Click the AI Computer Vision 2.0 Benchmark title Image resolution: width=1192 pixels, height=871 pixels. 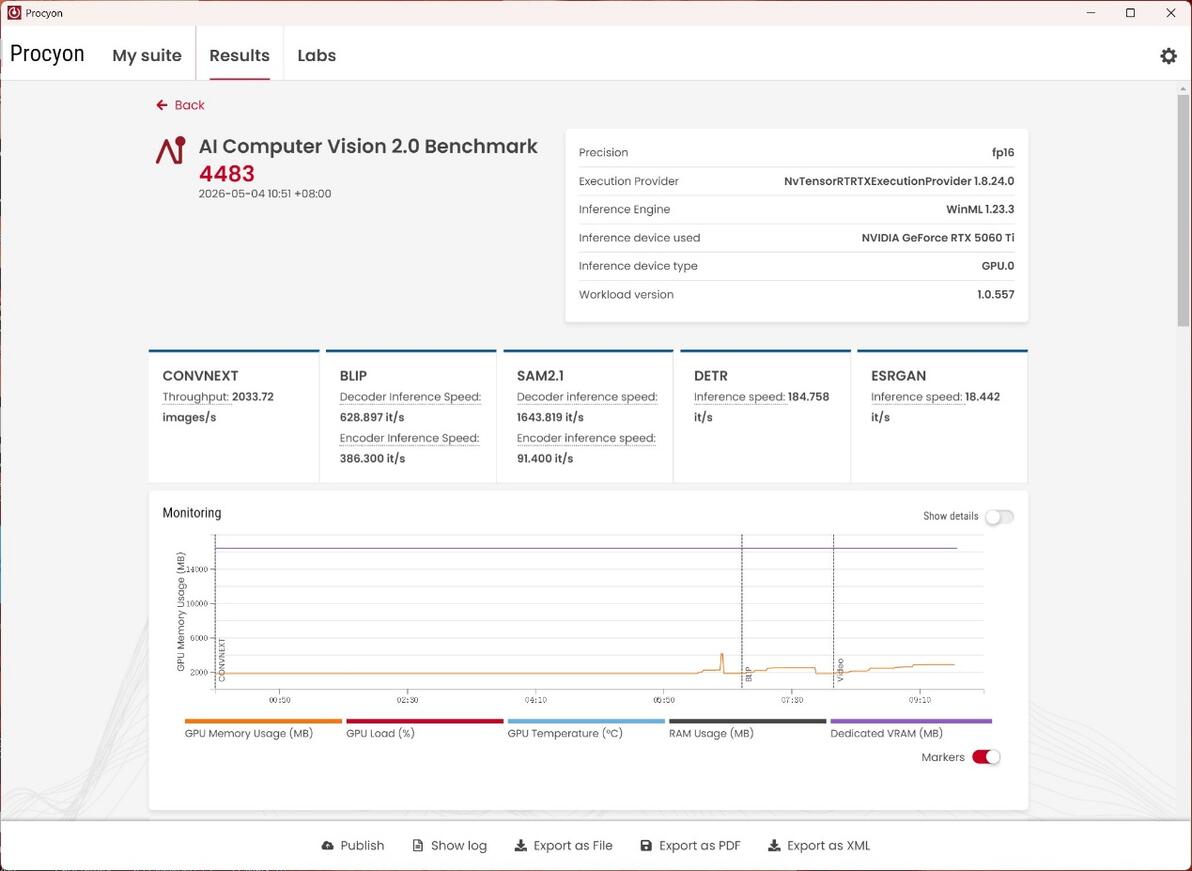(x=368, y=146)
